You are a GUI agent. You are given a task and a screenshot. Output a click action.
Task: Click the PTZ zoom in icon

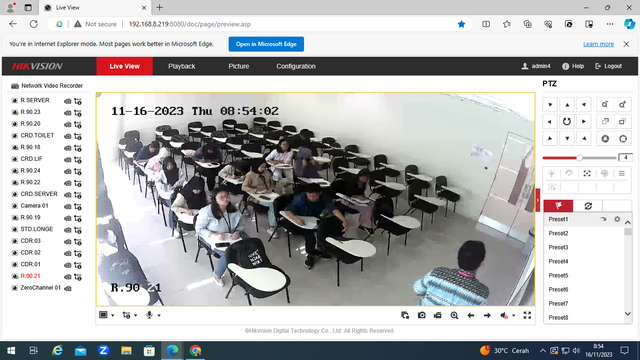pos(622,104)
